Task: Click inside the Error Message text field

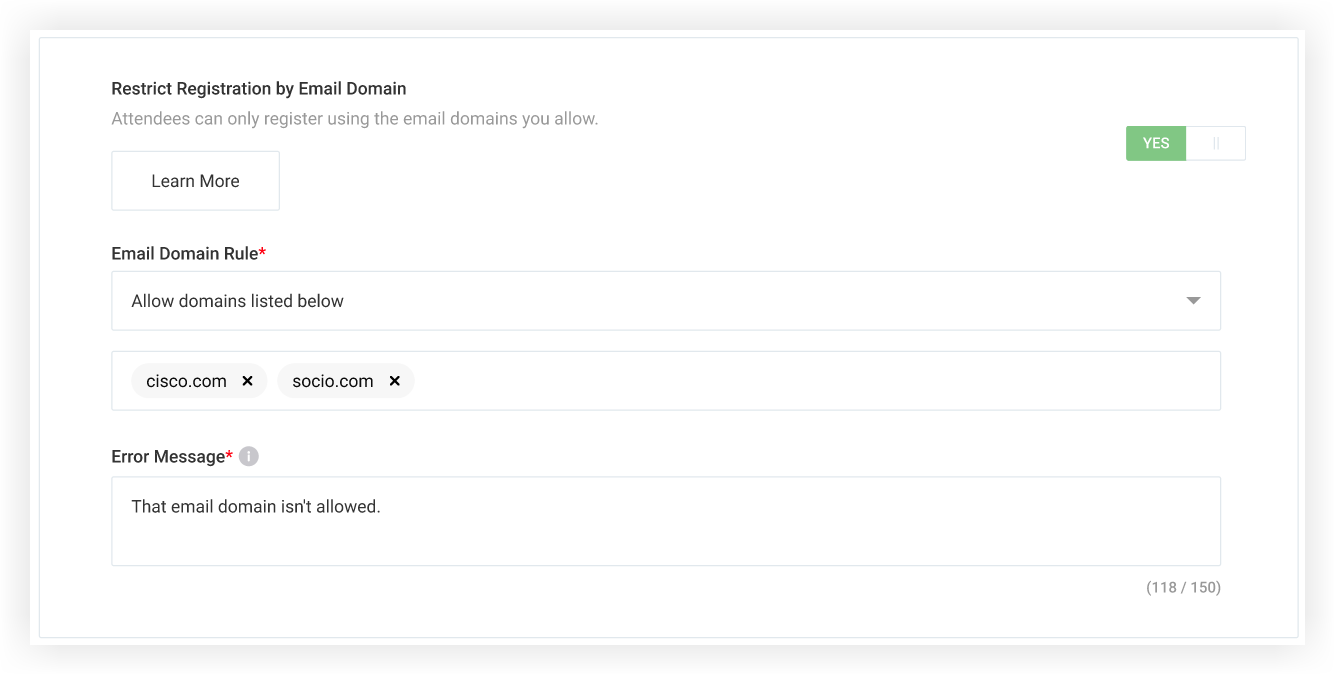Action: 666,520
